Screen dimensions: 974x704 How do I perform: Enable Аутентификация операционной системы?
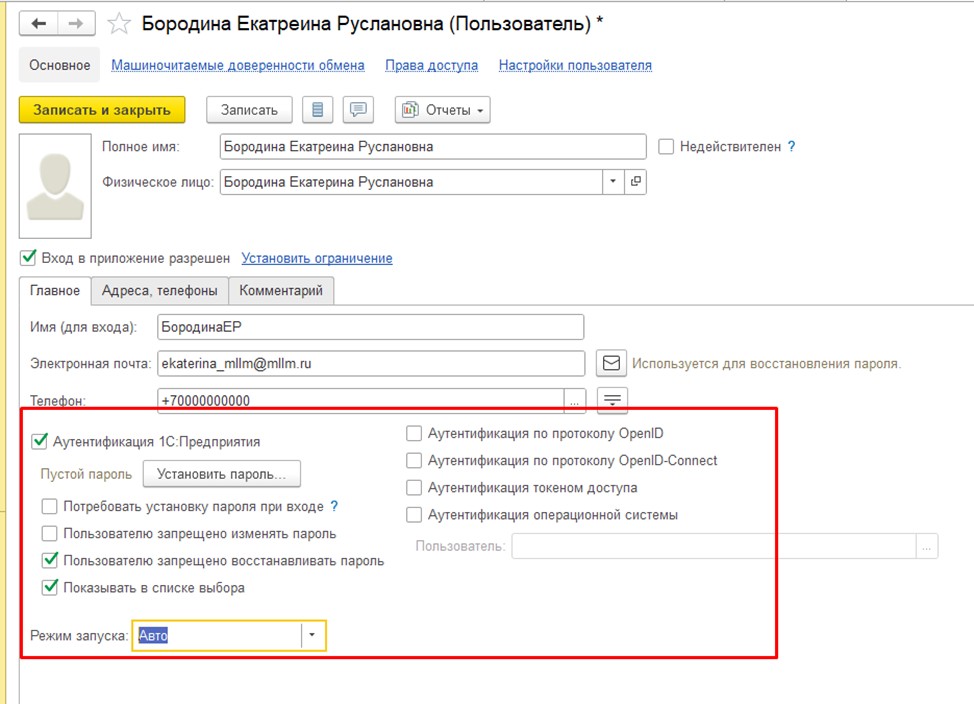click(x=414, y=514)
